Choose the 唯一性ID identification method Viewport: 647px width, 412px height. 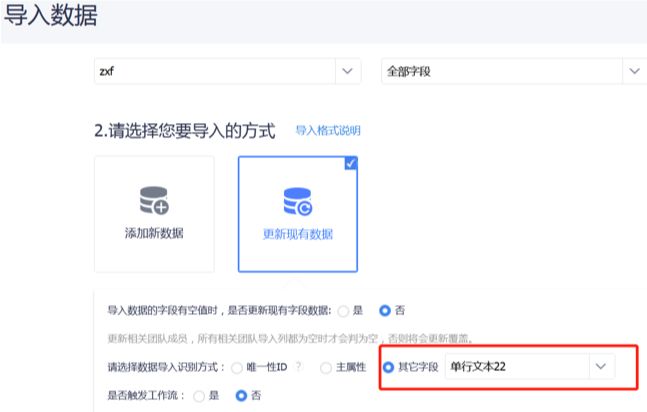(x=237, y=368)
